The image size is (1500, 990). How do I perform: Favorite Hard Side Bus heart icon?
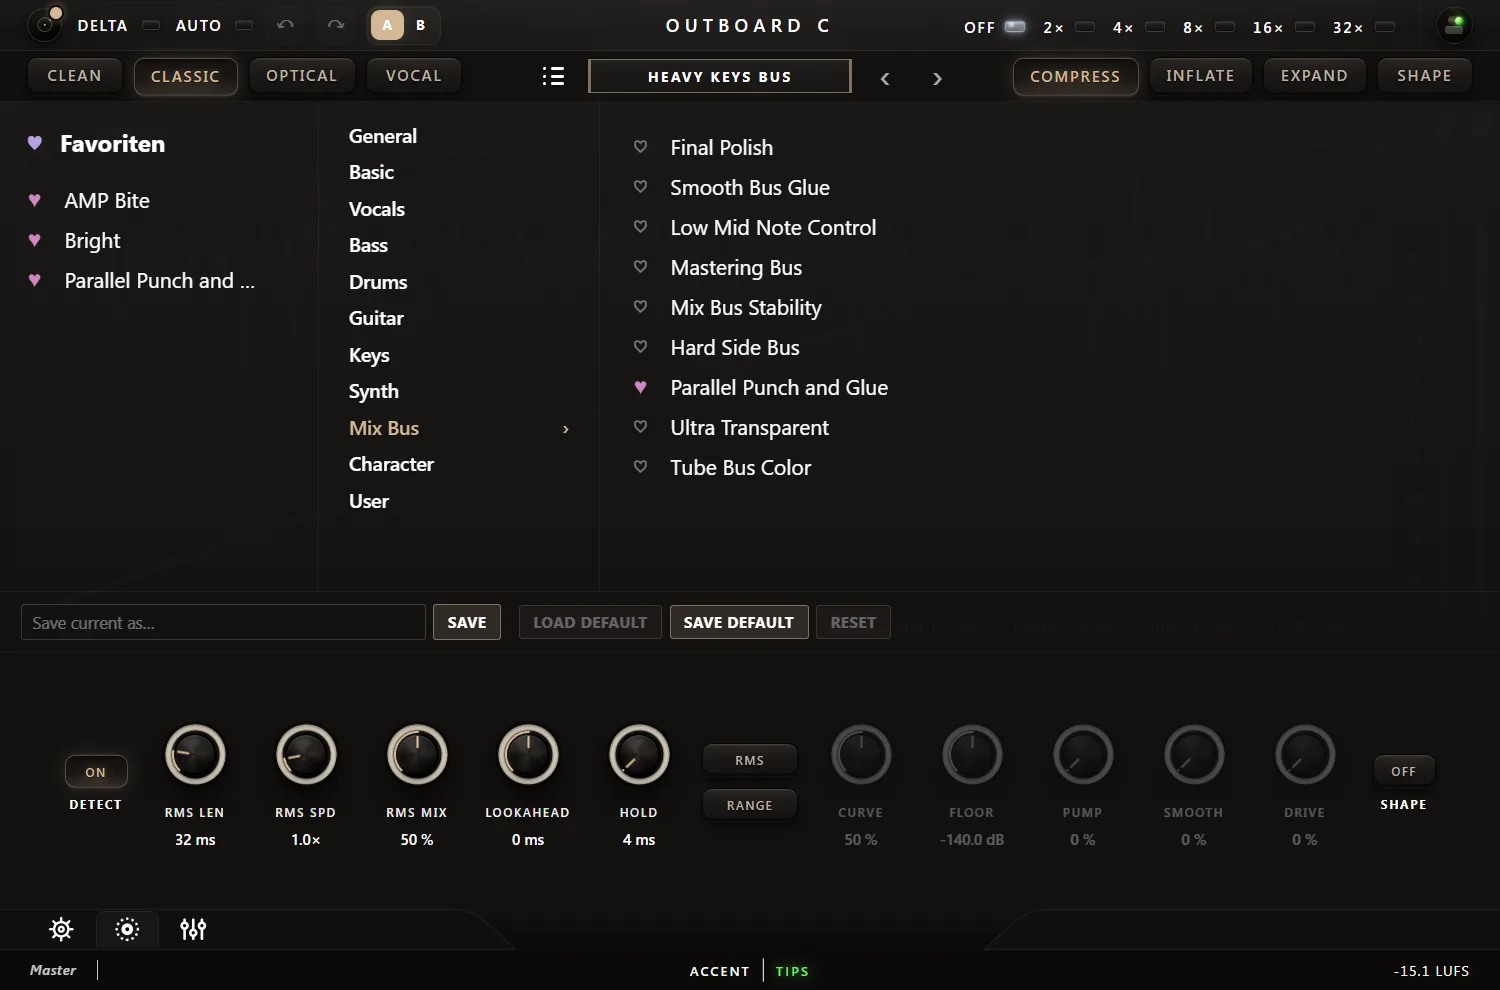click(641, 347)
